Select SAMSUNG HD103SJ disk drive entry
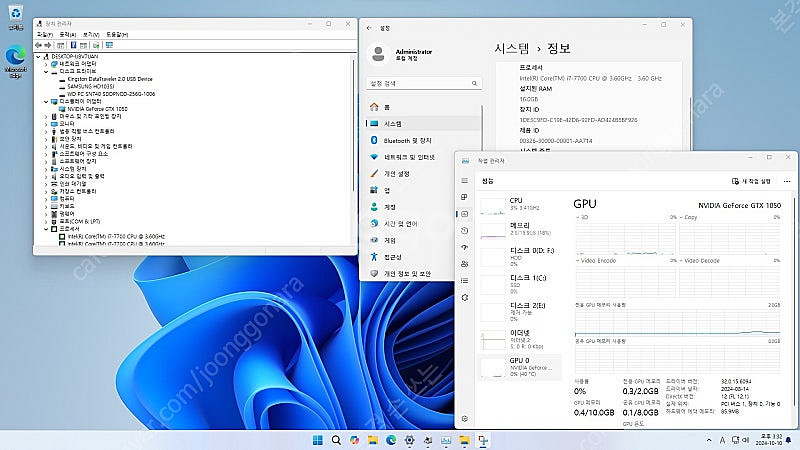The height and width of the screenshot is (450, 800). (x=91, y=87)
